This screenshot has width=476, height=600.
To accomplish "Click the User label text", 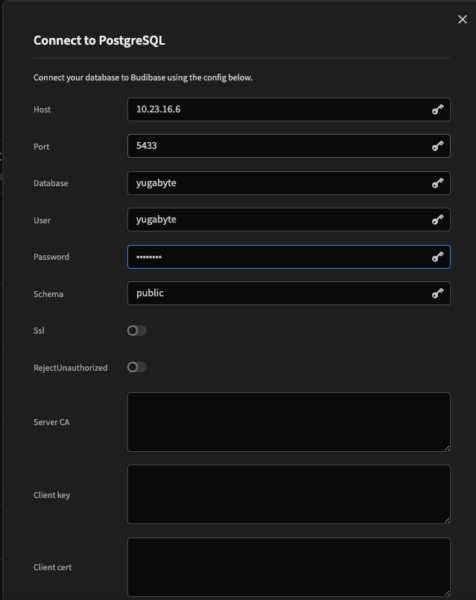I will pyautogui.click(x=42, y=220).
